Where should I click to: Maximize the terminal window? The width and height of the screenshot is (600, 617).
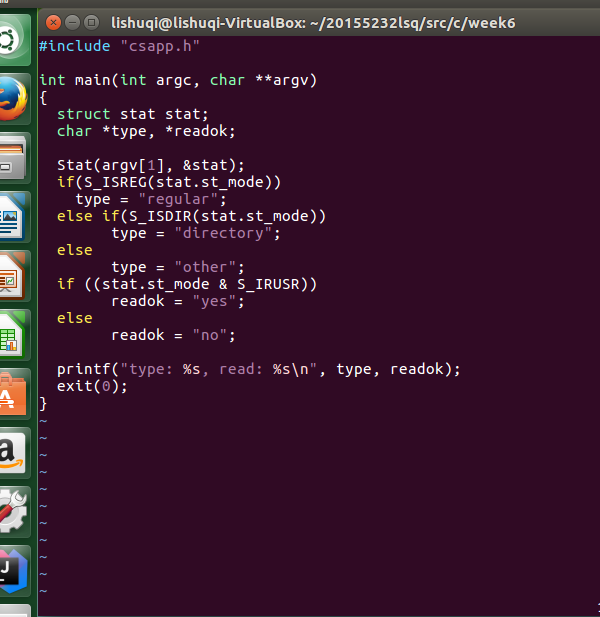92,22
